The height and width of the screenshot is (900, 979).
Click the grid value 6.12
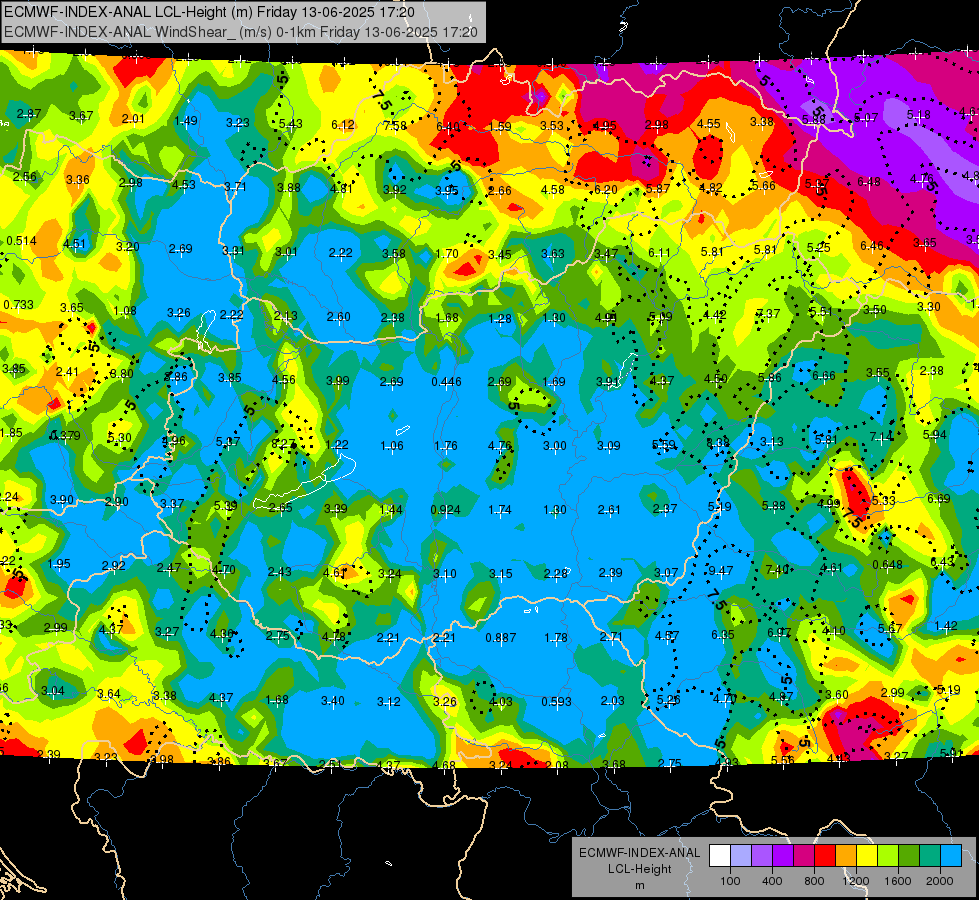(343, 125)
